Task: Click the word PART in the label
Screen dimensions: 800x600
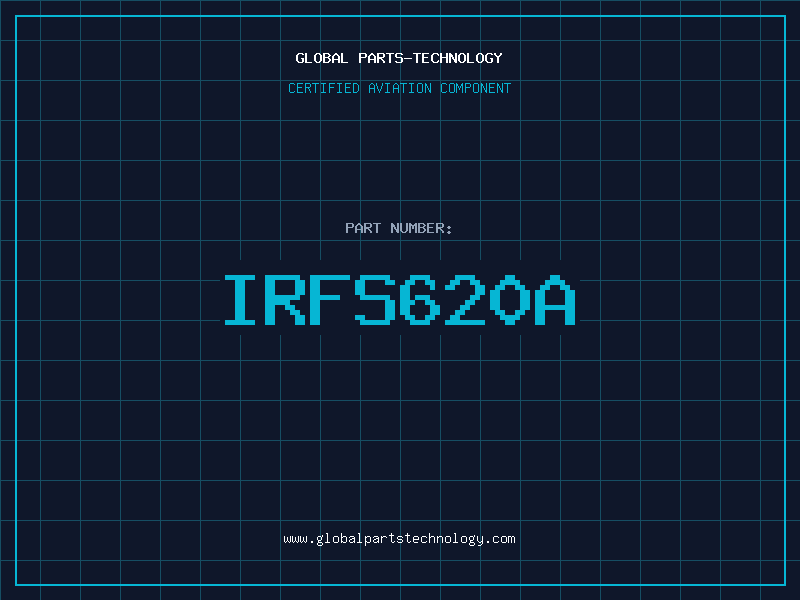Action: point(362,228)
